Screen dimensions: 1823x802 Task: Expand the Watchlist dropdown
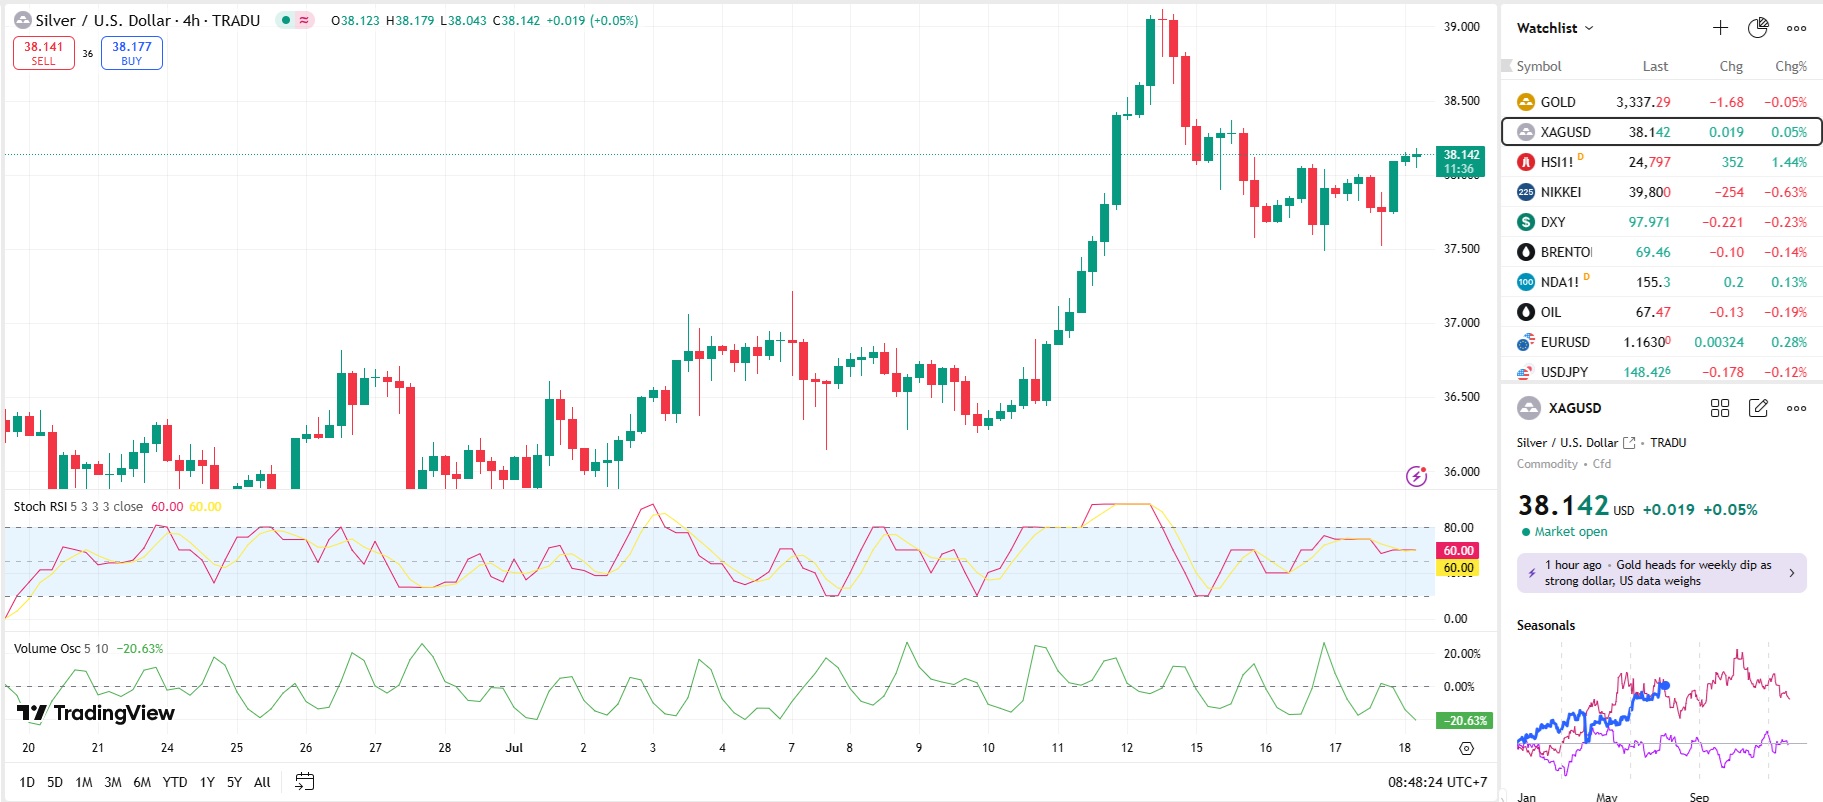click(1555, 28)
